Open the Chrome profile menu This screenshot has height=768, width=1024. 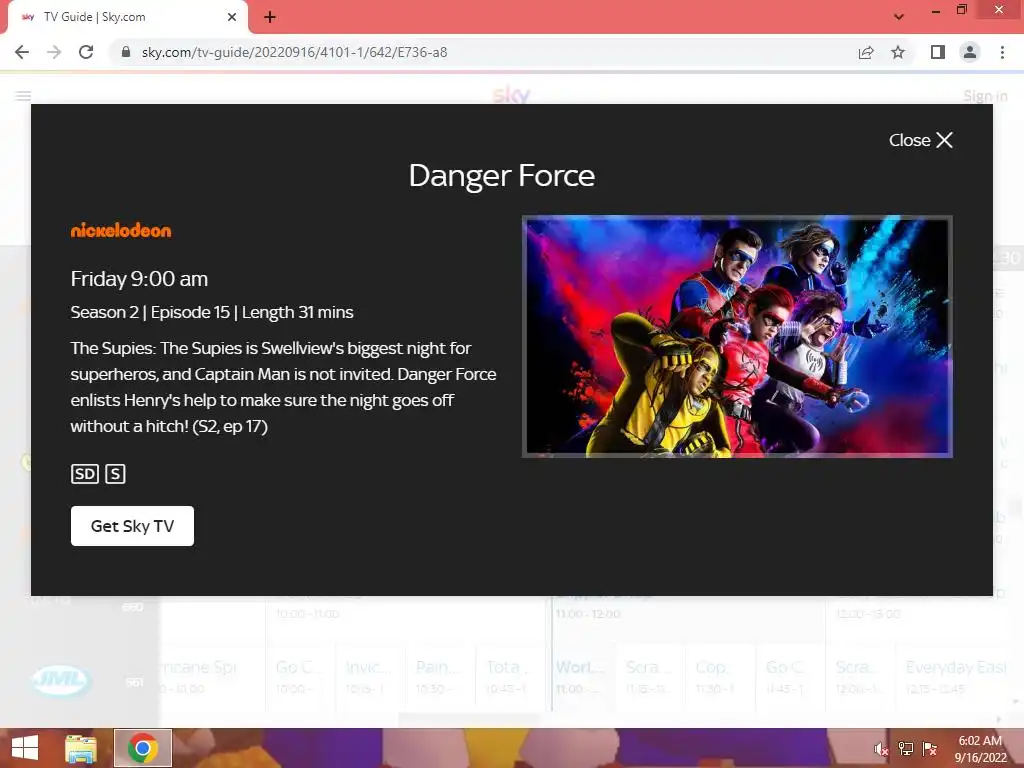[x=970, y=52]
